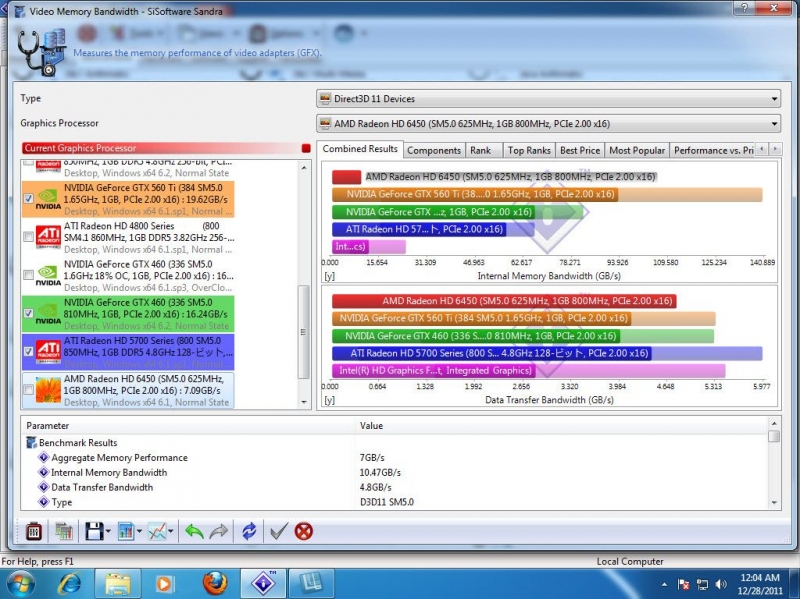Screen dimensions: 800x599
Task: Click the network tray icon
Action: coord(703,584)
